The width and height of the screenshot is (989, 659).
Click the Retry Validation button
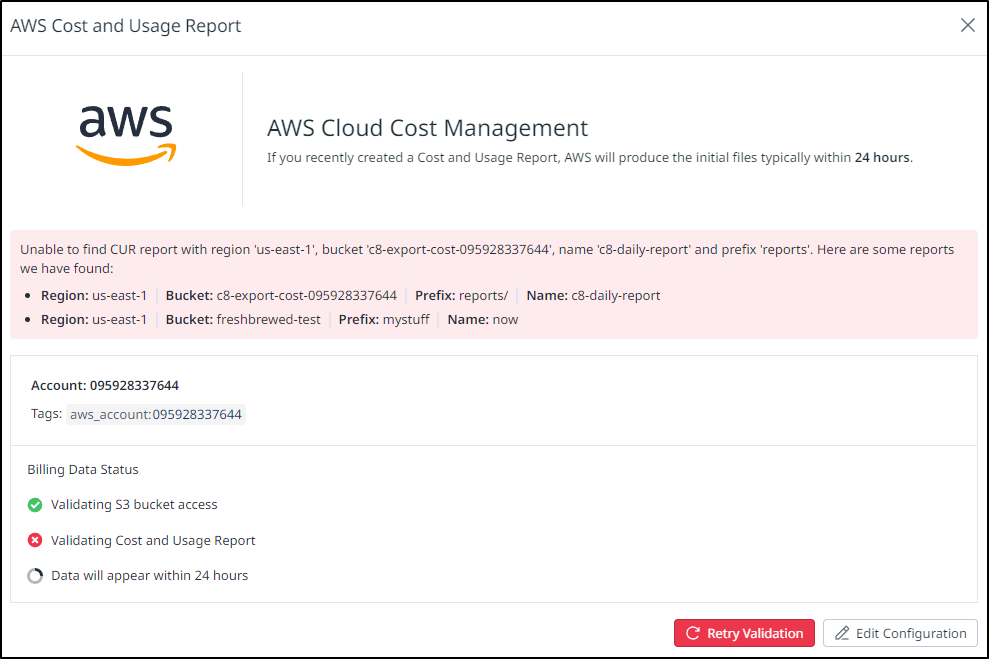click(744, 633)
